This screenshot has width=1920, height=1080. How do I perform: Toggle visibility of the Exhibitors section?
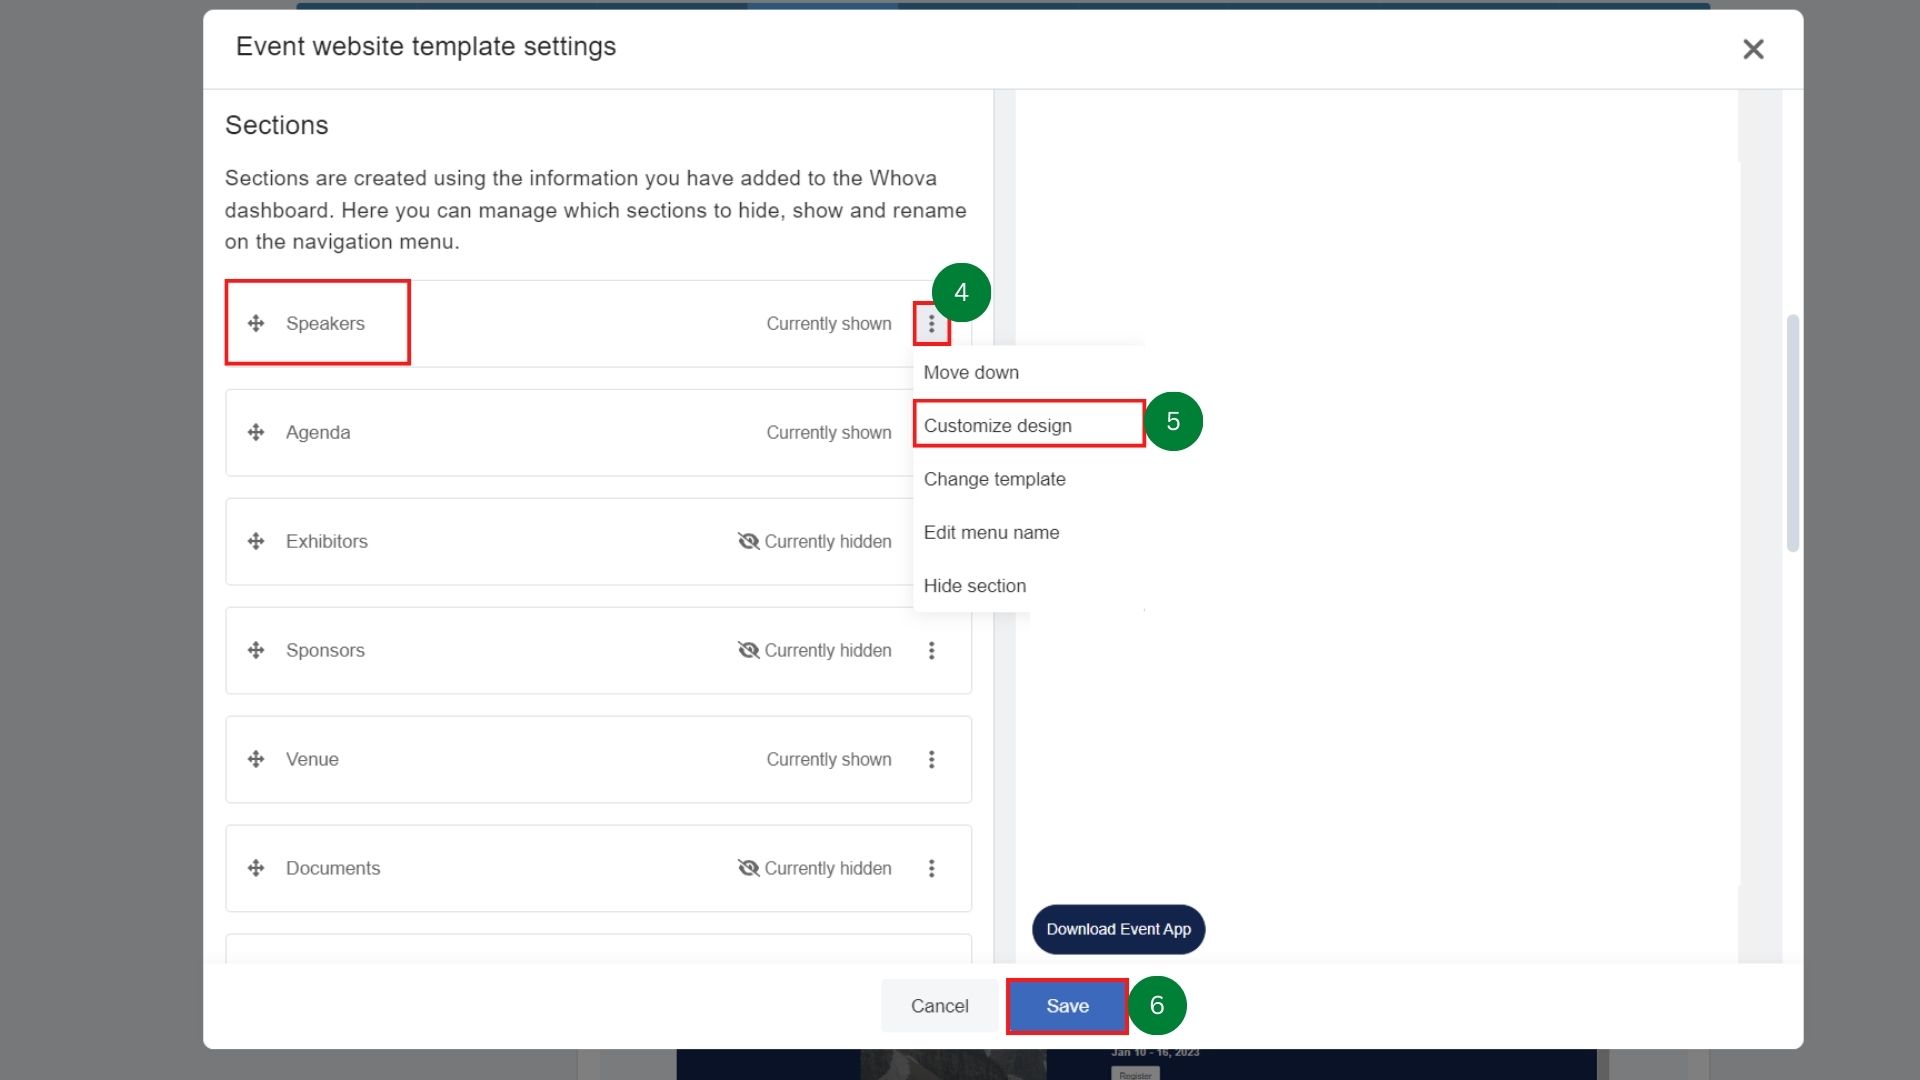[x=748, y=541]
